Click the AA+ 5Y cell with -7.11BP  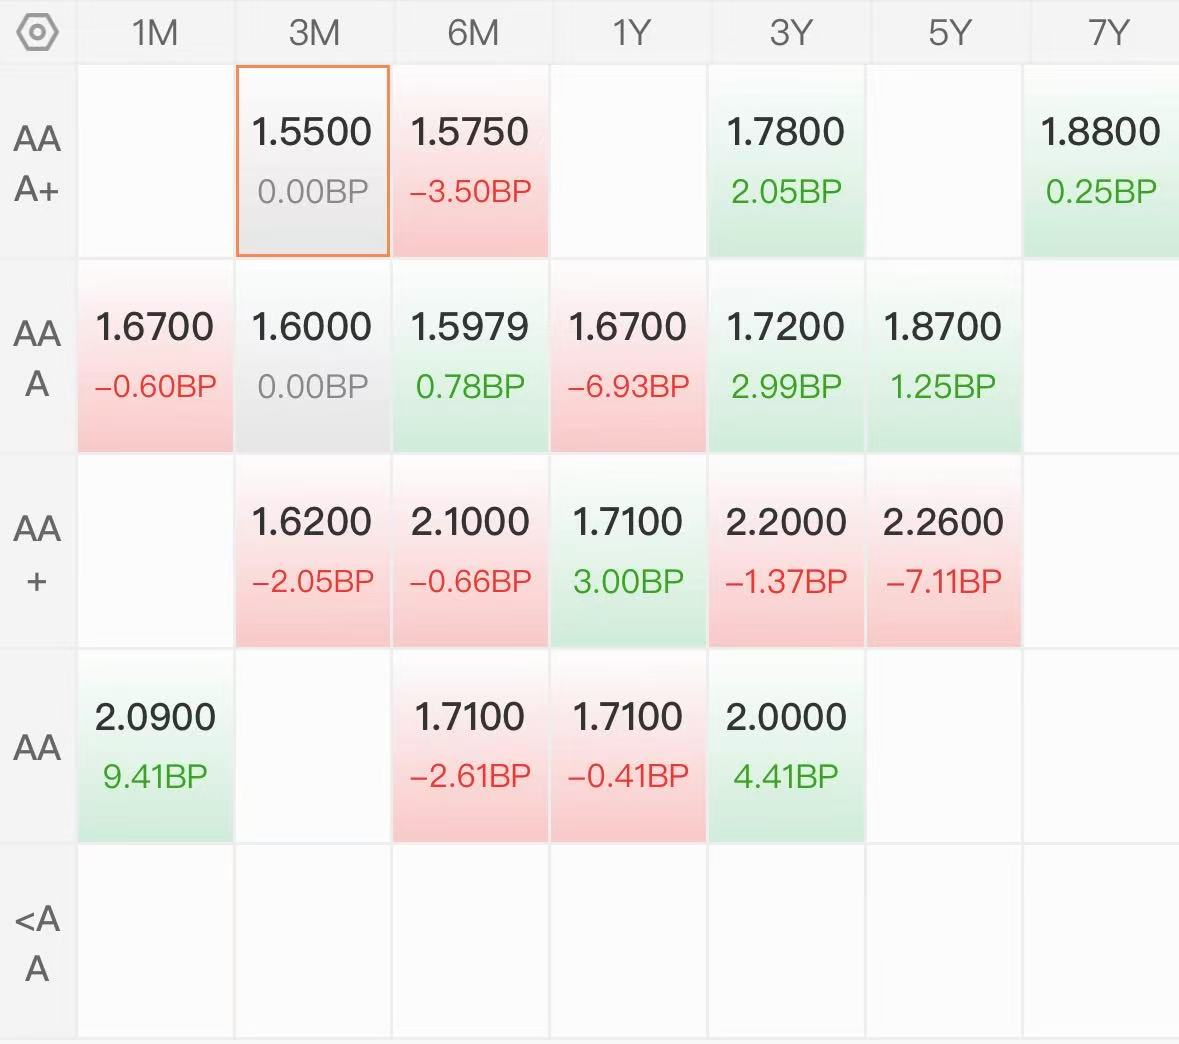[x=943, y=551]
